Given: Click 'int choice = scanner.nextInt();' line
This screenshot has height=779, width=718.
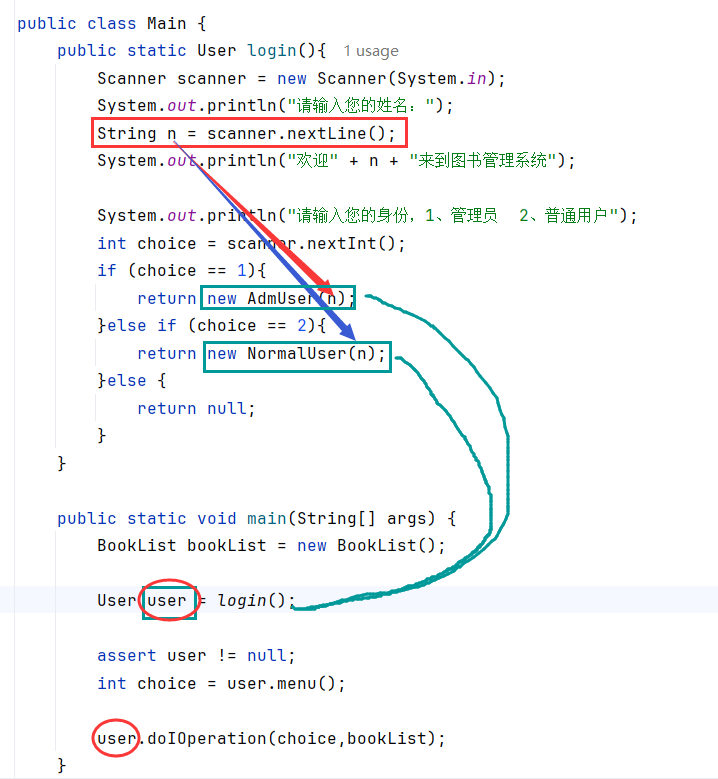Looking at the screenshot, I should (x=251, y=243).
